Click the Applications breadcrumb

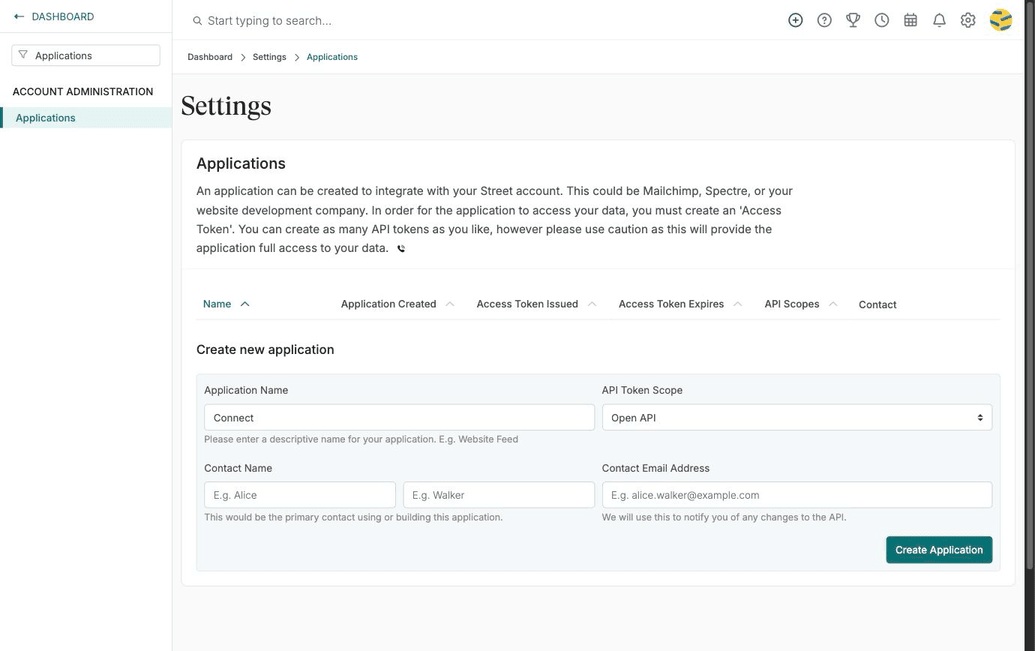pos(332,57)
